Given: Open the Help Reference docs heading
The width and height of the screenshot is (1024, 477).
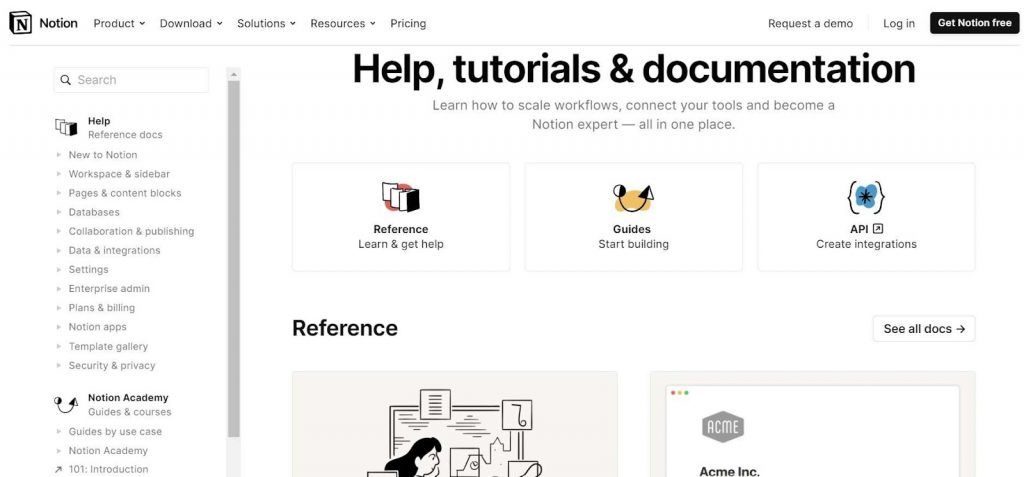Looking at the screenshot, I should [108, 127].
